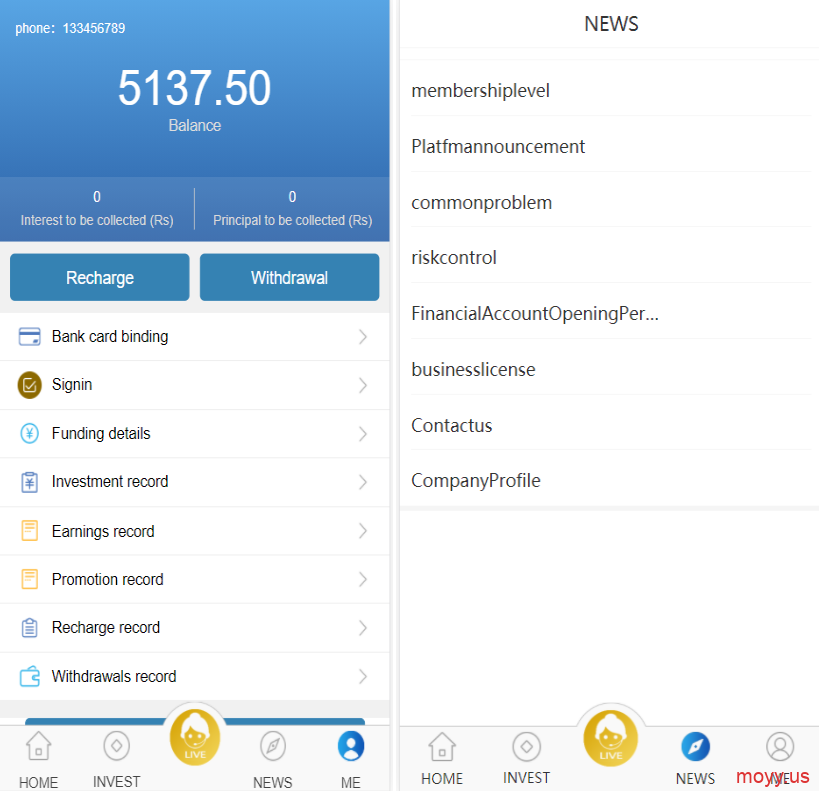Tap the NEWS compass icon in left screen
The image size is (819, 791).
pos(273,746)
